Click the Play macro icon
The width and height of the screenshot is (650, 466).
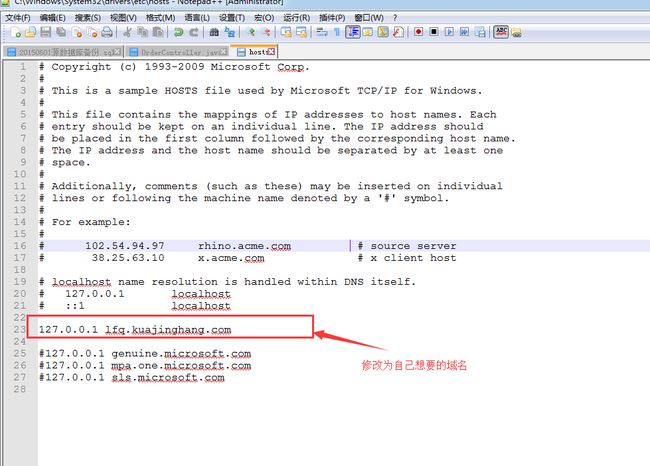449,32
